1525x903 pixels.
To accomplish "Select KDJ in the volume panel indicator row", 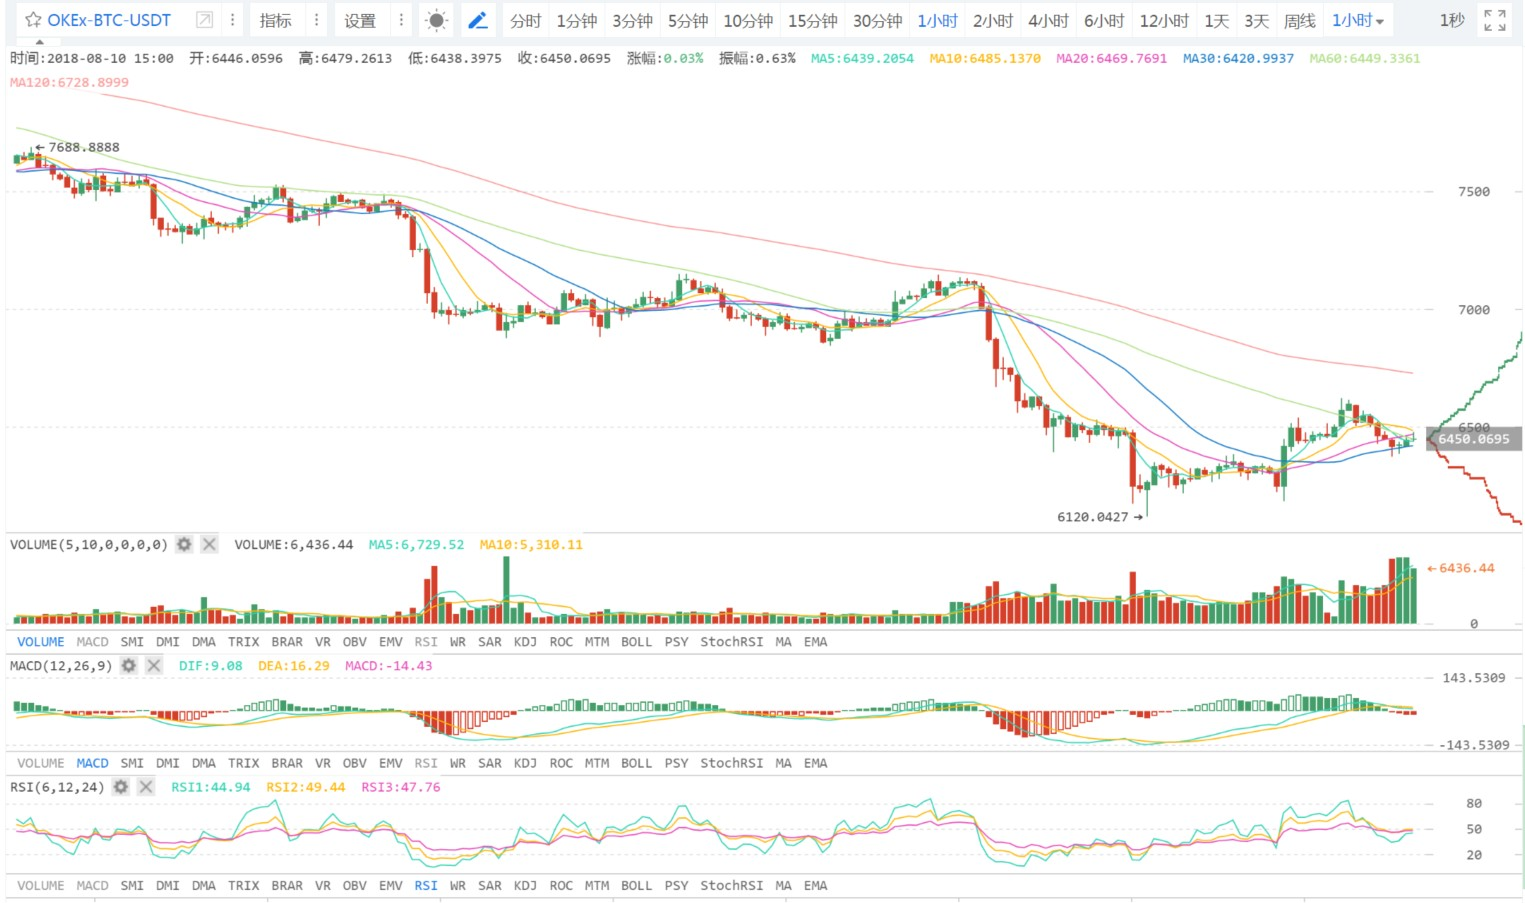I will point(525,642).
